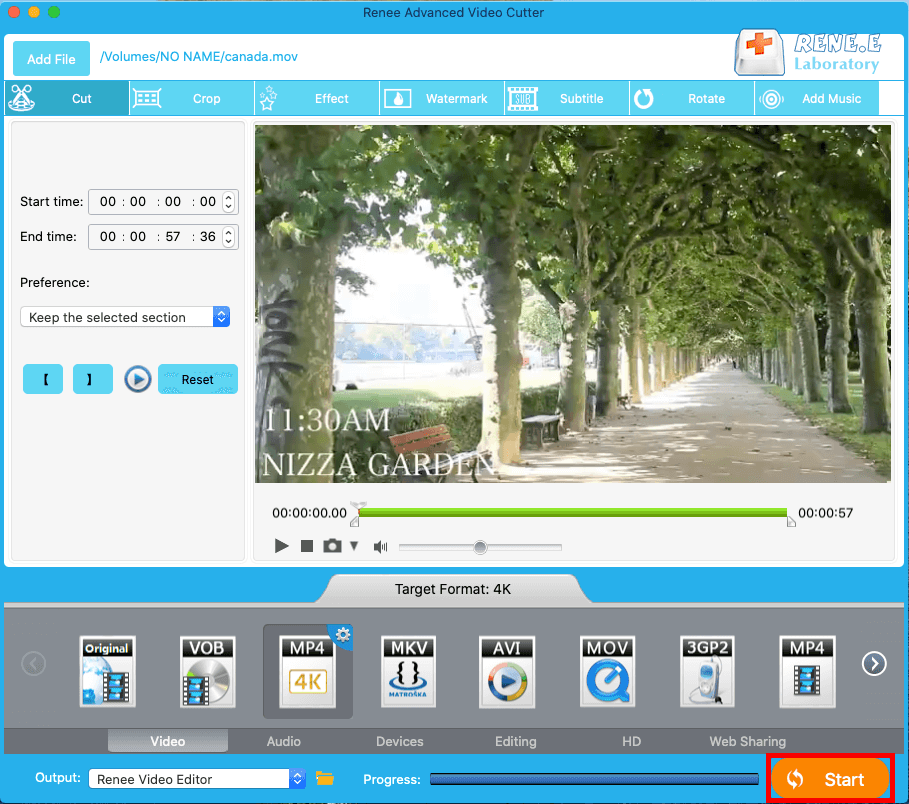This screenshot has height=804, width=909.
Task: Click the End time input field
Action: tap(163, 237)
